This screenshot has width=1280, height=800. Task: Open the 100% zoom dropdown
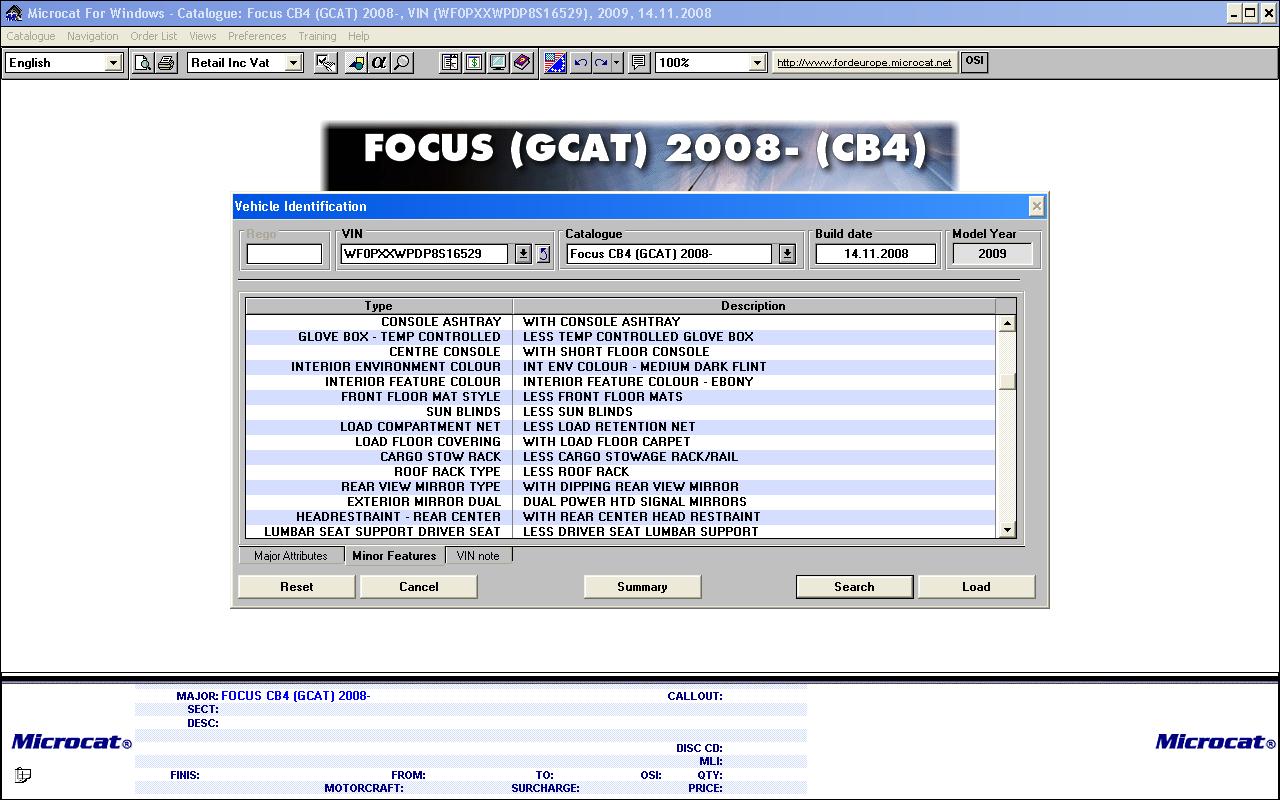(757, 63)
